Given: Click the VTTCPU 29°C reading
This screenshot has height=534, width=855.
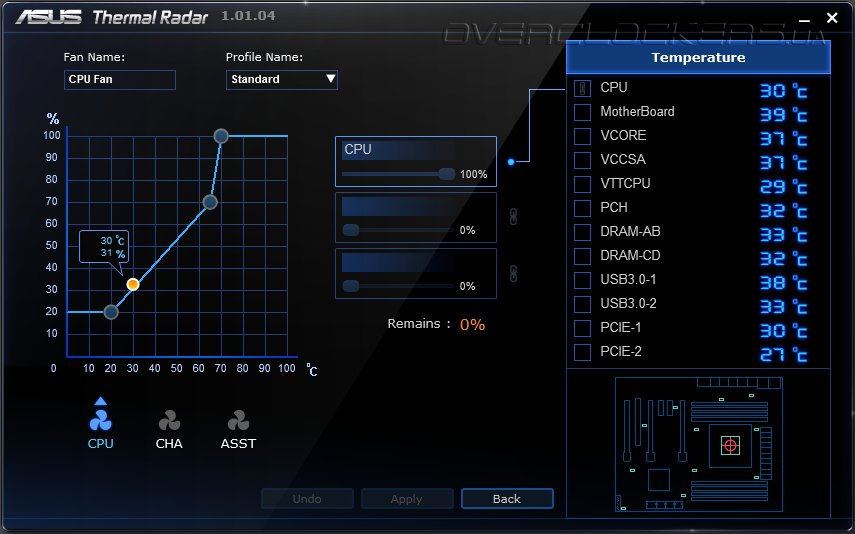Looking at the screenshot, I should tap(784, 187).
